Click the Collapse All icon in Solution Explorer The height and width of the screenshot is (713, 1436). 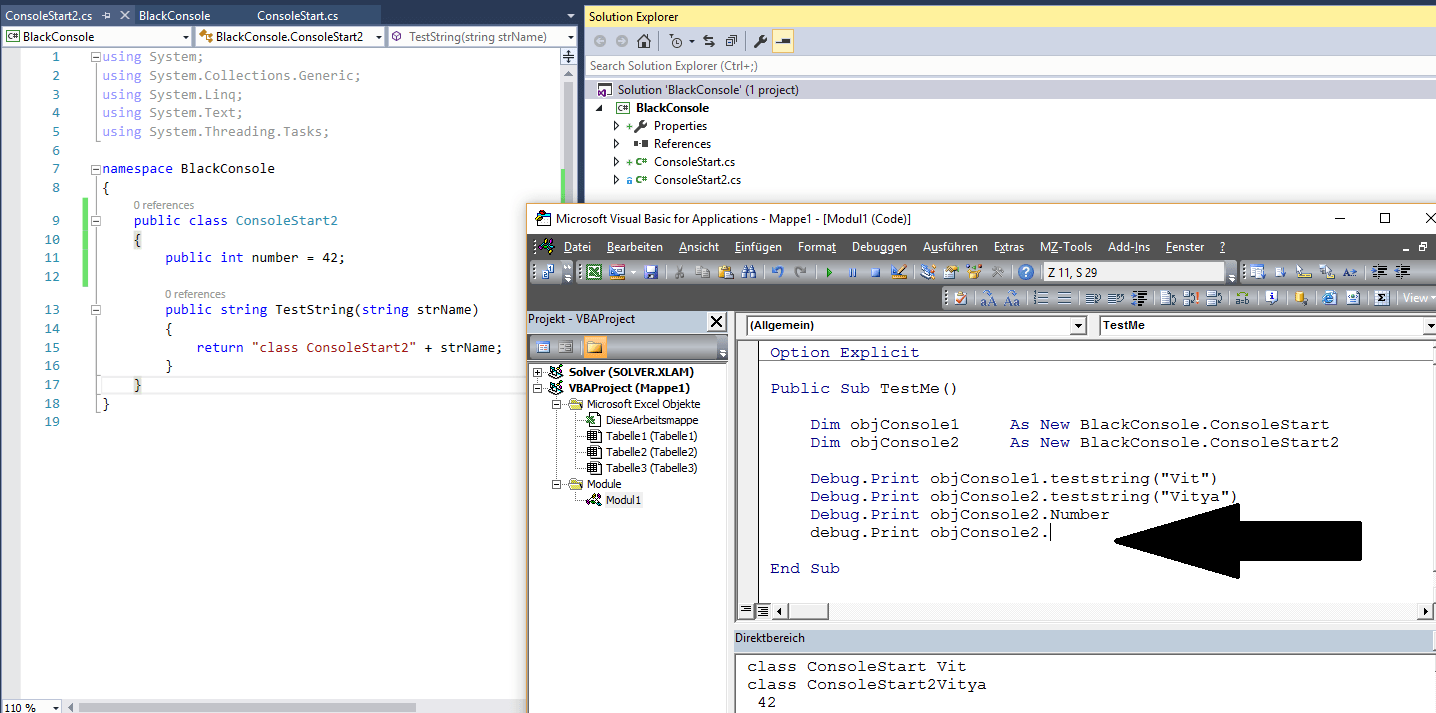(x=731, y=41)
